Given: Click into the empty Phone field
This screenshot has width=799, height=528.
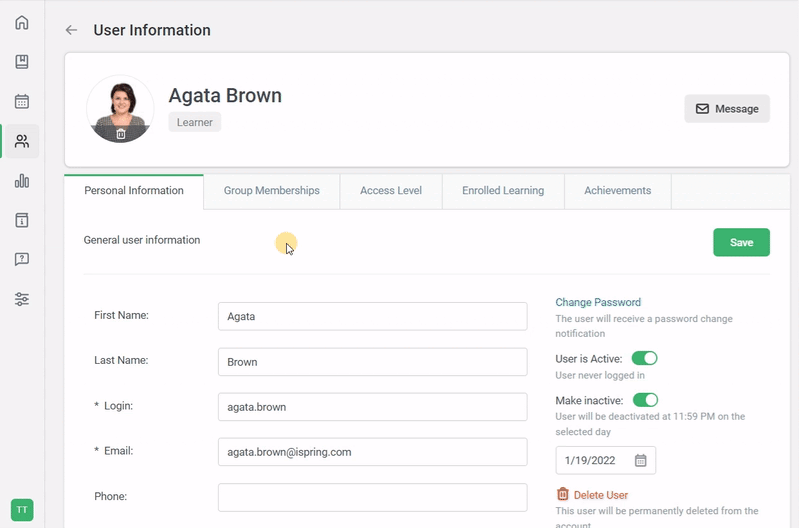Looking at the screenshot, I should click(x=372, y=497).
